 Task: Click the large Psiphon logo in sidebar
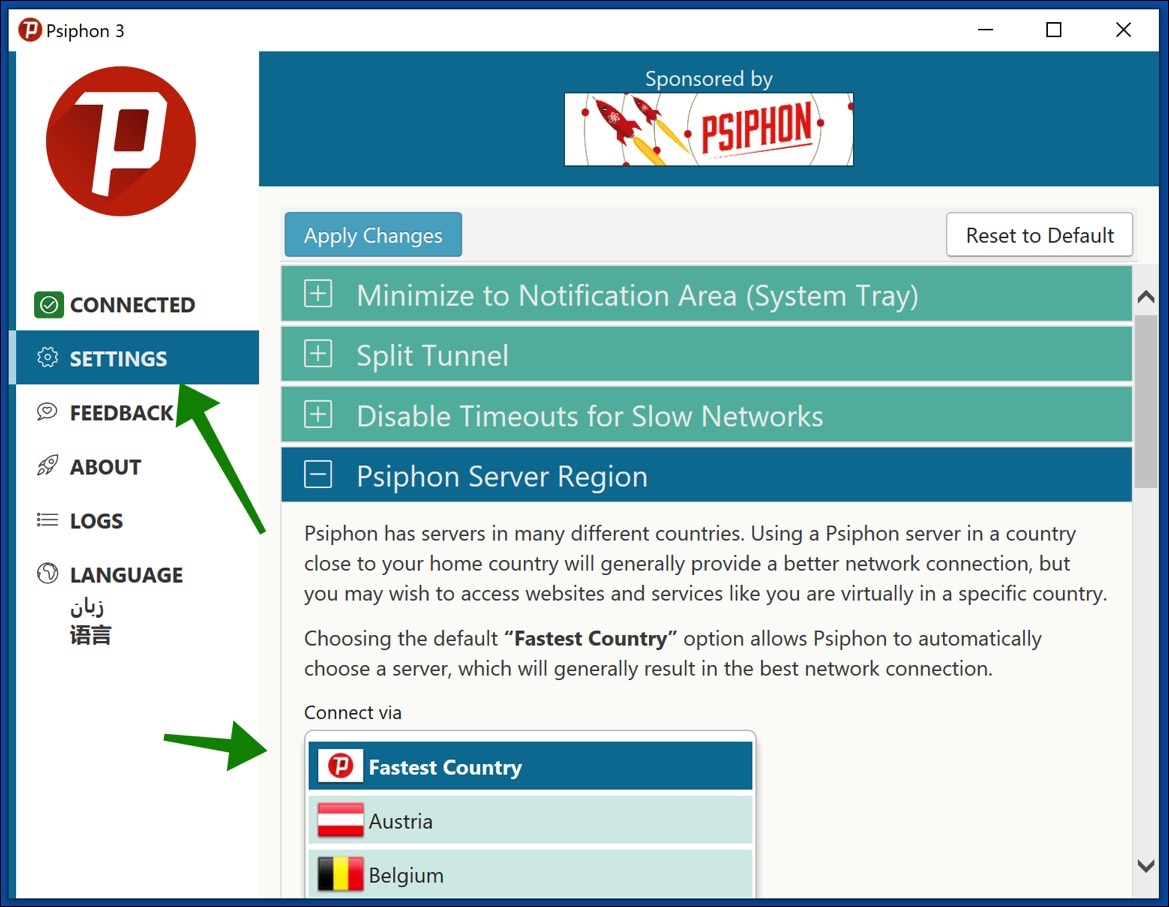click(121, 141)
